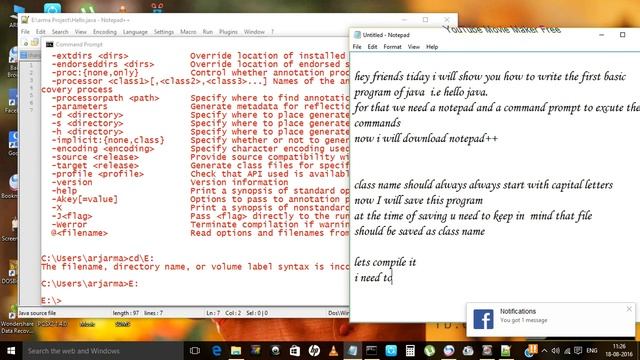
Task: Open the Notepad++ ? help menu
Action: [272, 32]
